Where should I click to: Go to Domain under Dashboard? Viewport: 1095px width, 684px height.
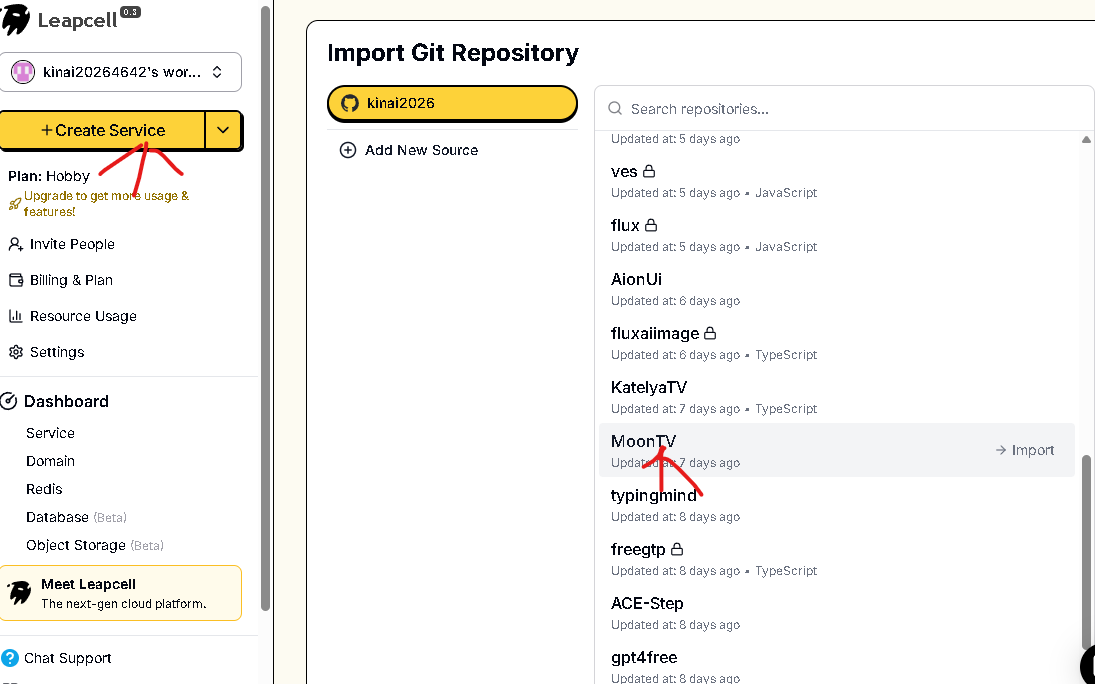click(x=50, y=461)
